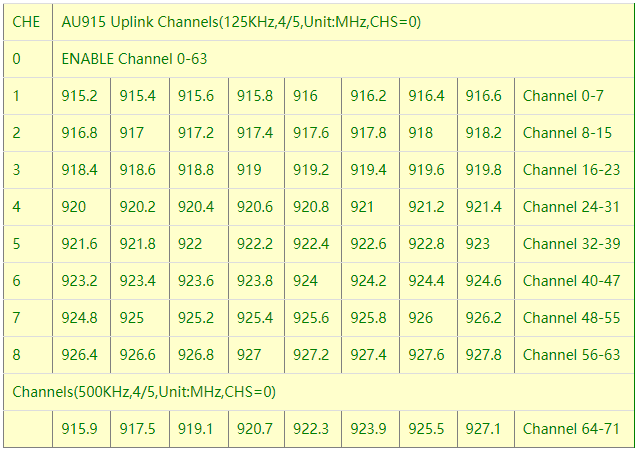Image resolution: width=638 pixels, height=451 pixels.
Task: Click the 919.6 cell
Action: tap(428, 170)
